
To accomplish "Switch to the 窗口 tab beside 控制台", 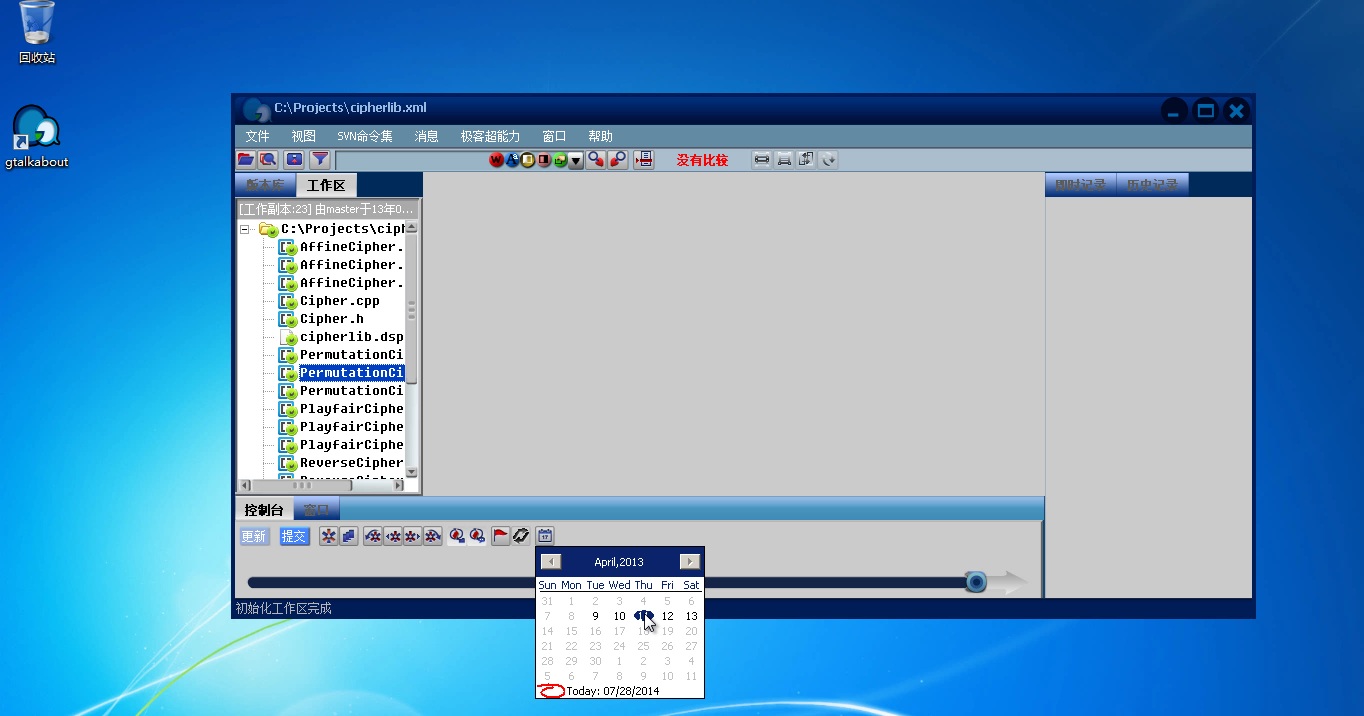I will pos(317,510).
